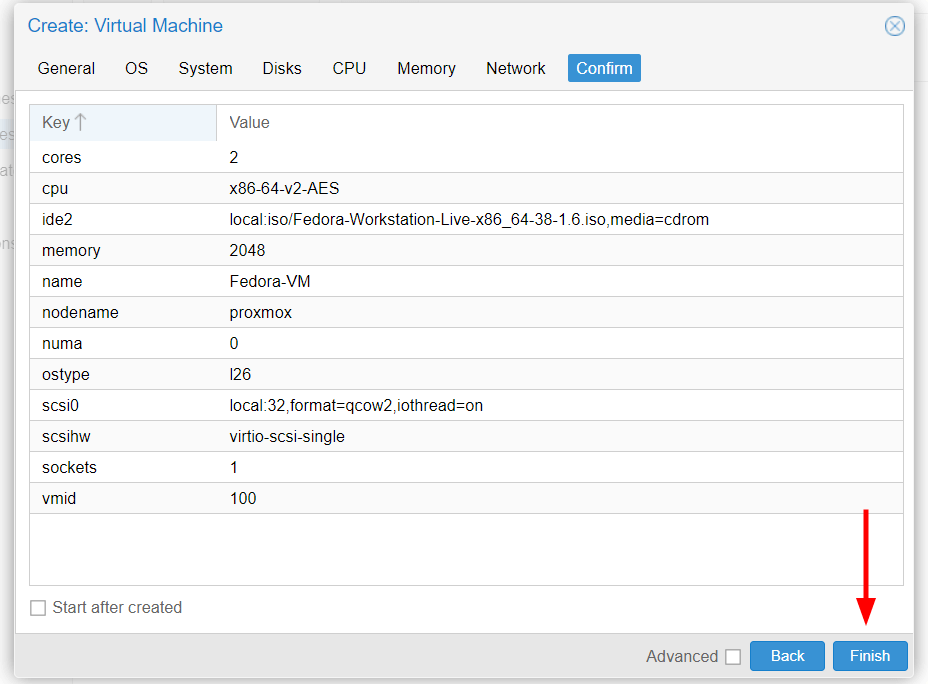This screenshot has width=928, height=684.
Task: Open the Disks tab
Action: [282, 68]
